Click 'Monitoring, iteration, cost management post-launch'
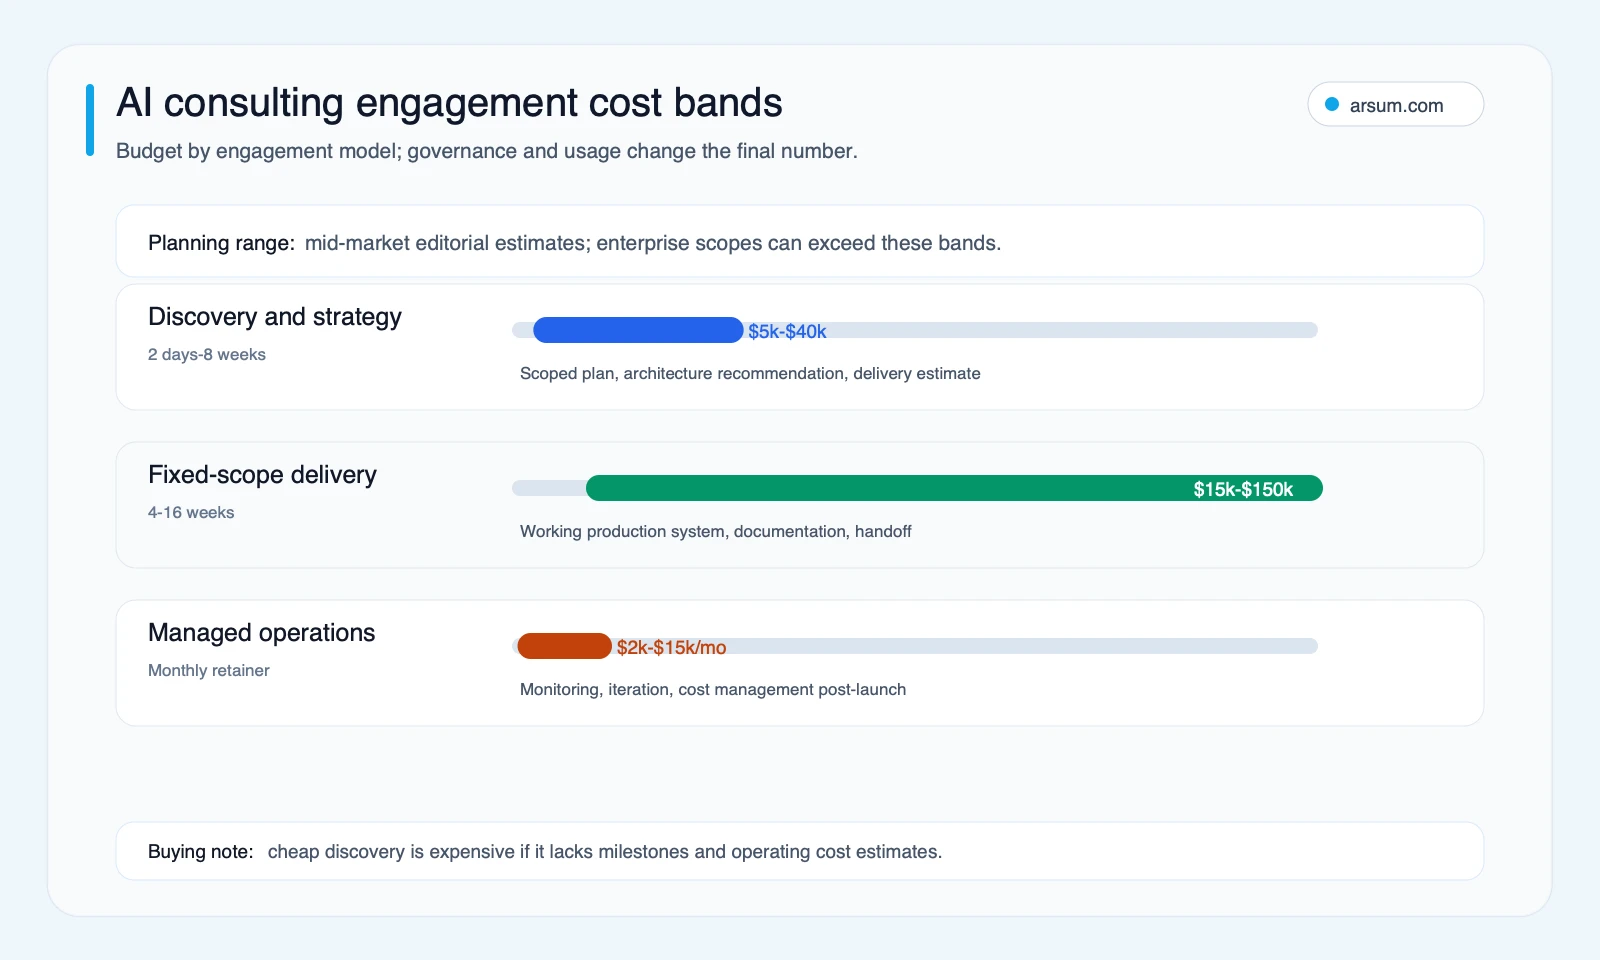This screenshot has height=960, width=1600. point(713,690)
